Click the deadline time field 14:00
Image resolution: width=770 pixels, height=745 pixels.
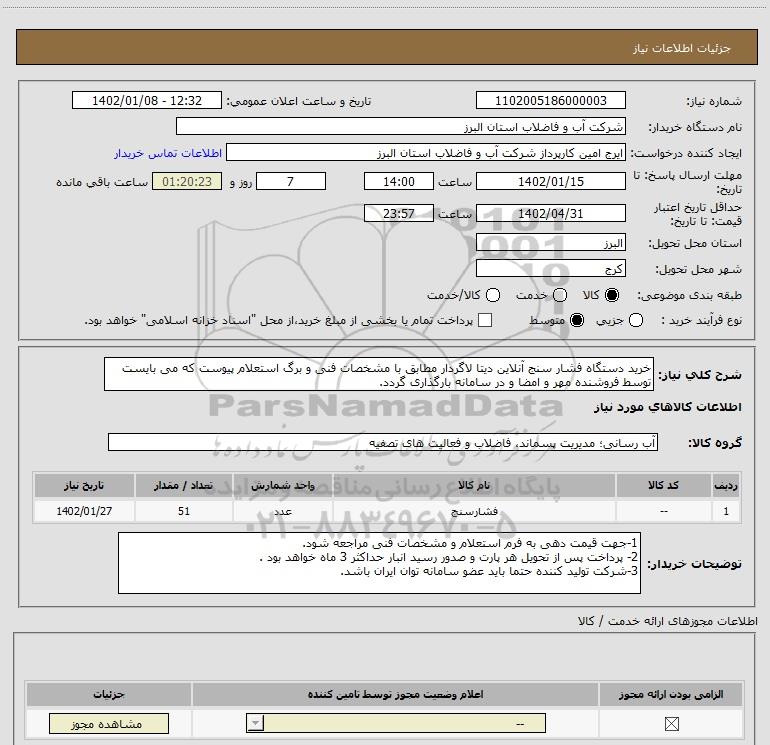click(x=399, y=181)
